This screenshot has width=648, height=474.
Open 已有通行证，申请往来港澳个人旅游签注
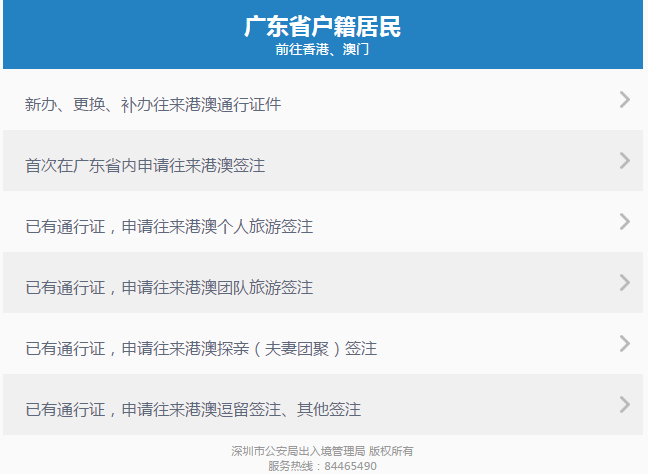[169, 227]
